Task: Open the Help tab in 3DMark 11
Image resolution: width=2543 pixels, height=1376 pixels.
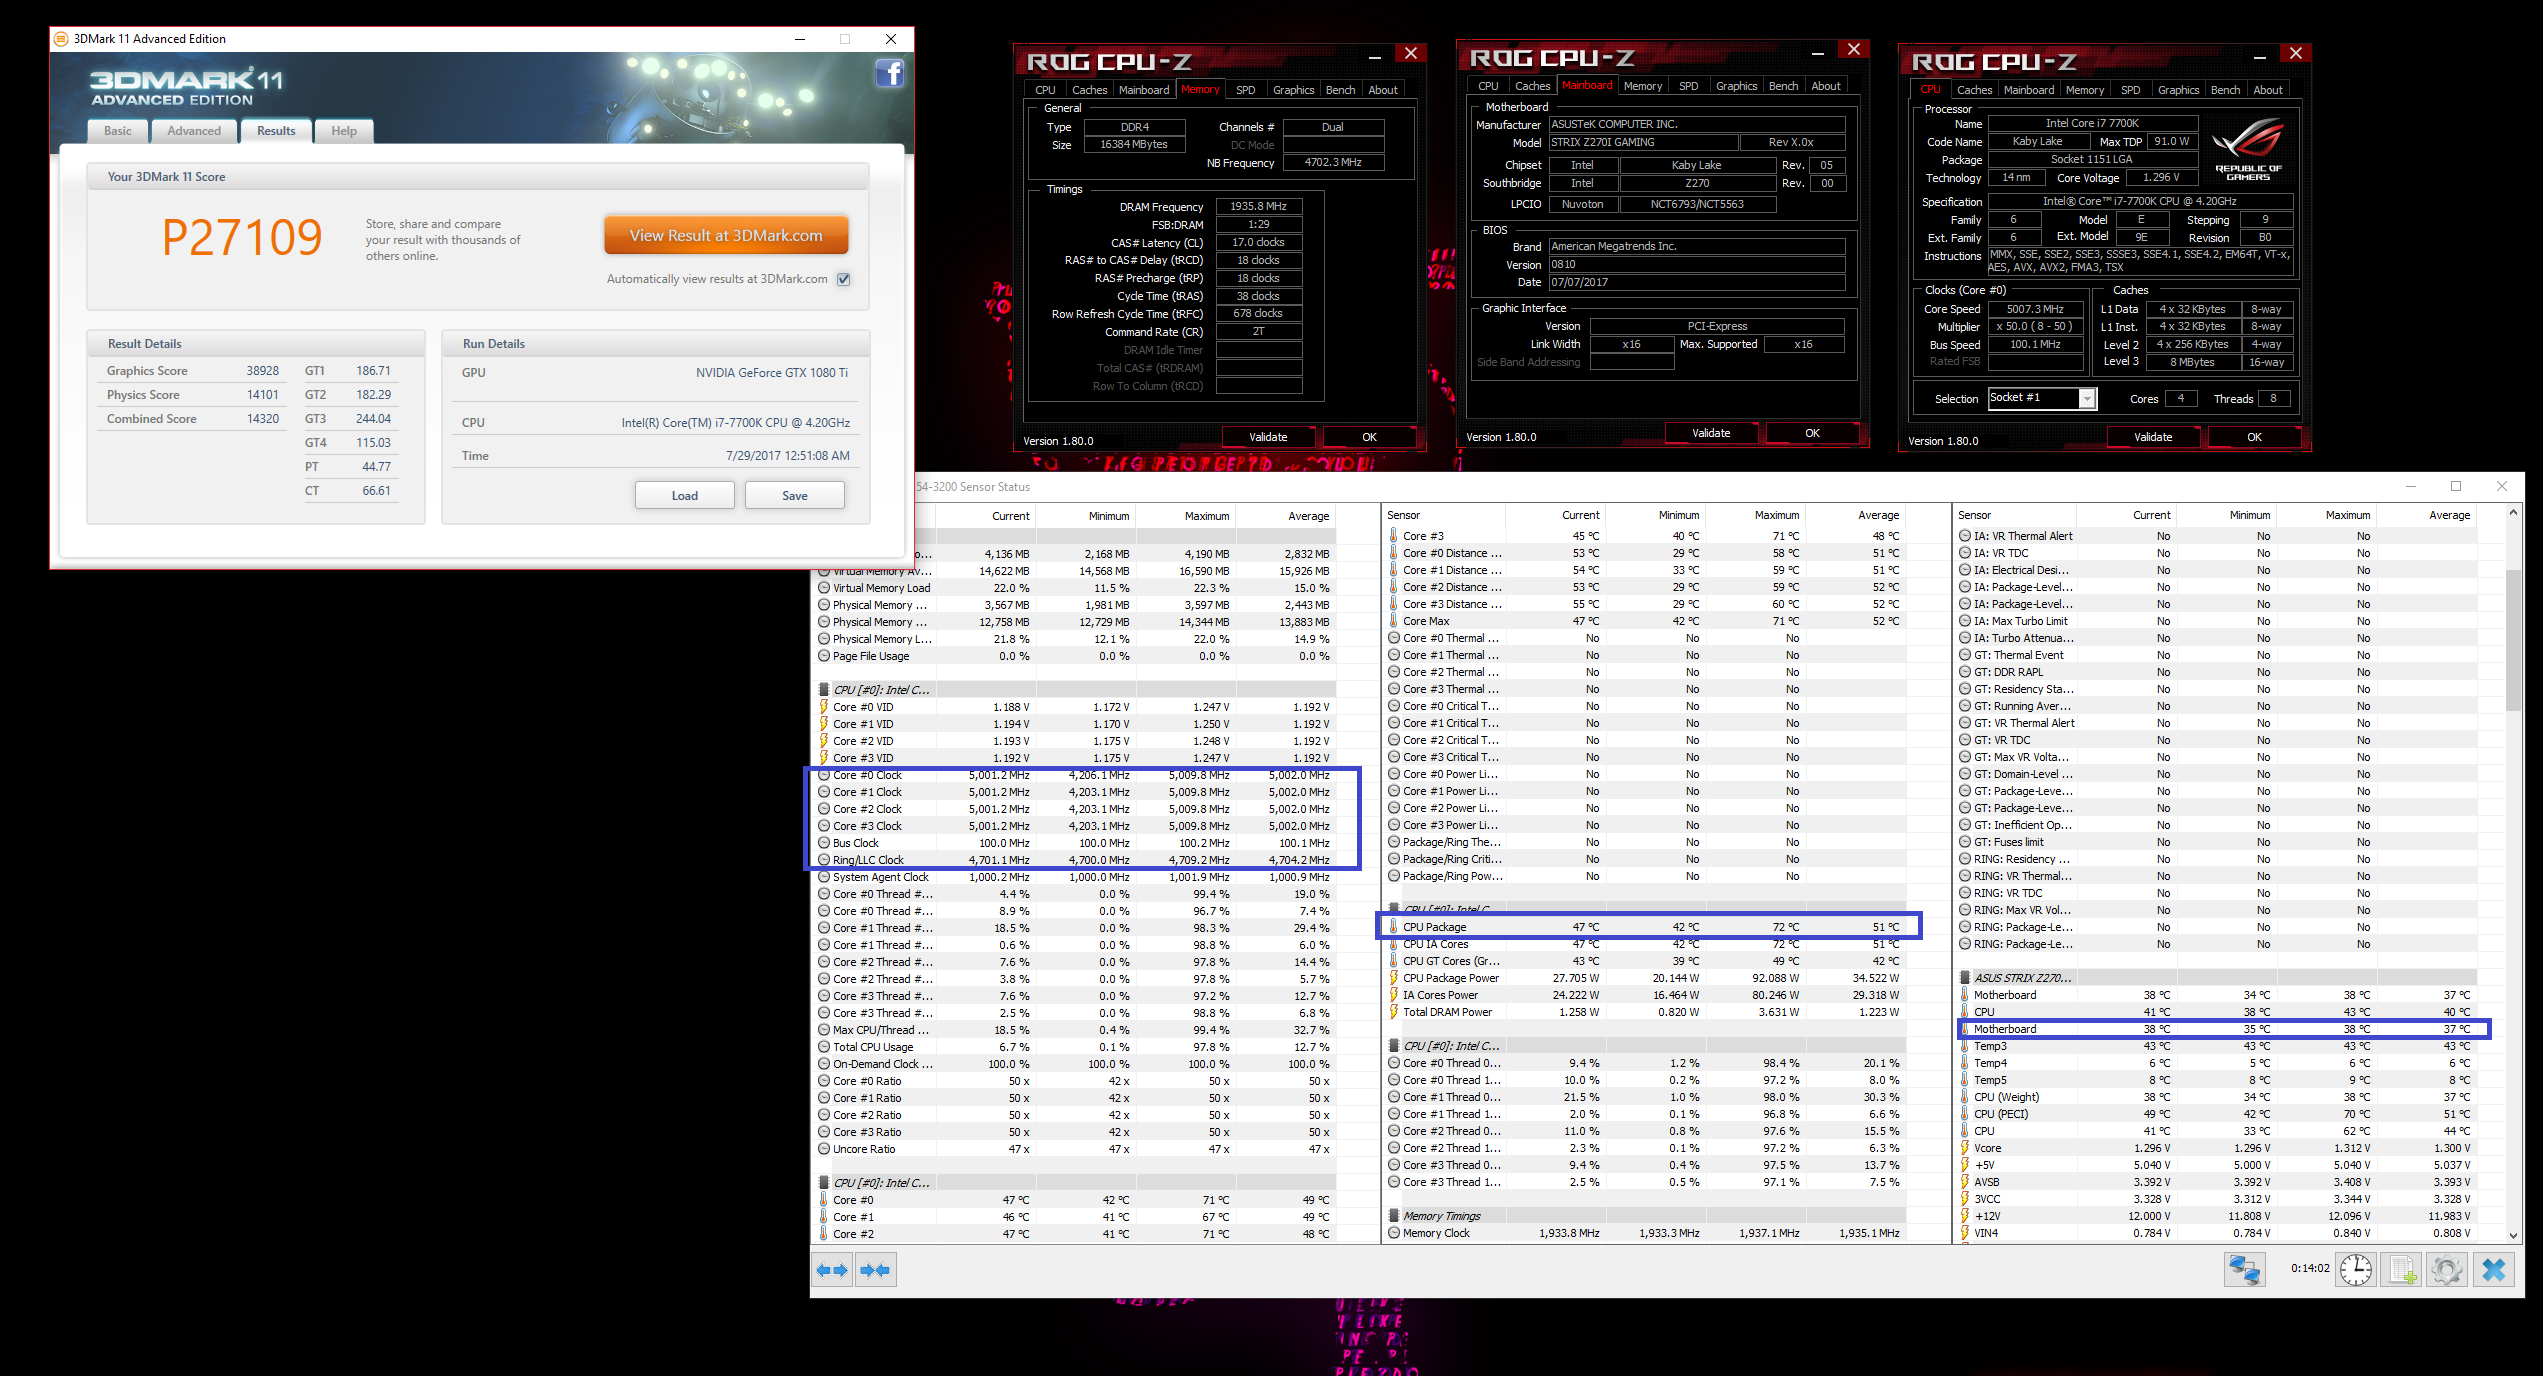Action: [x=344, y=131]
